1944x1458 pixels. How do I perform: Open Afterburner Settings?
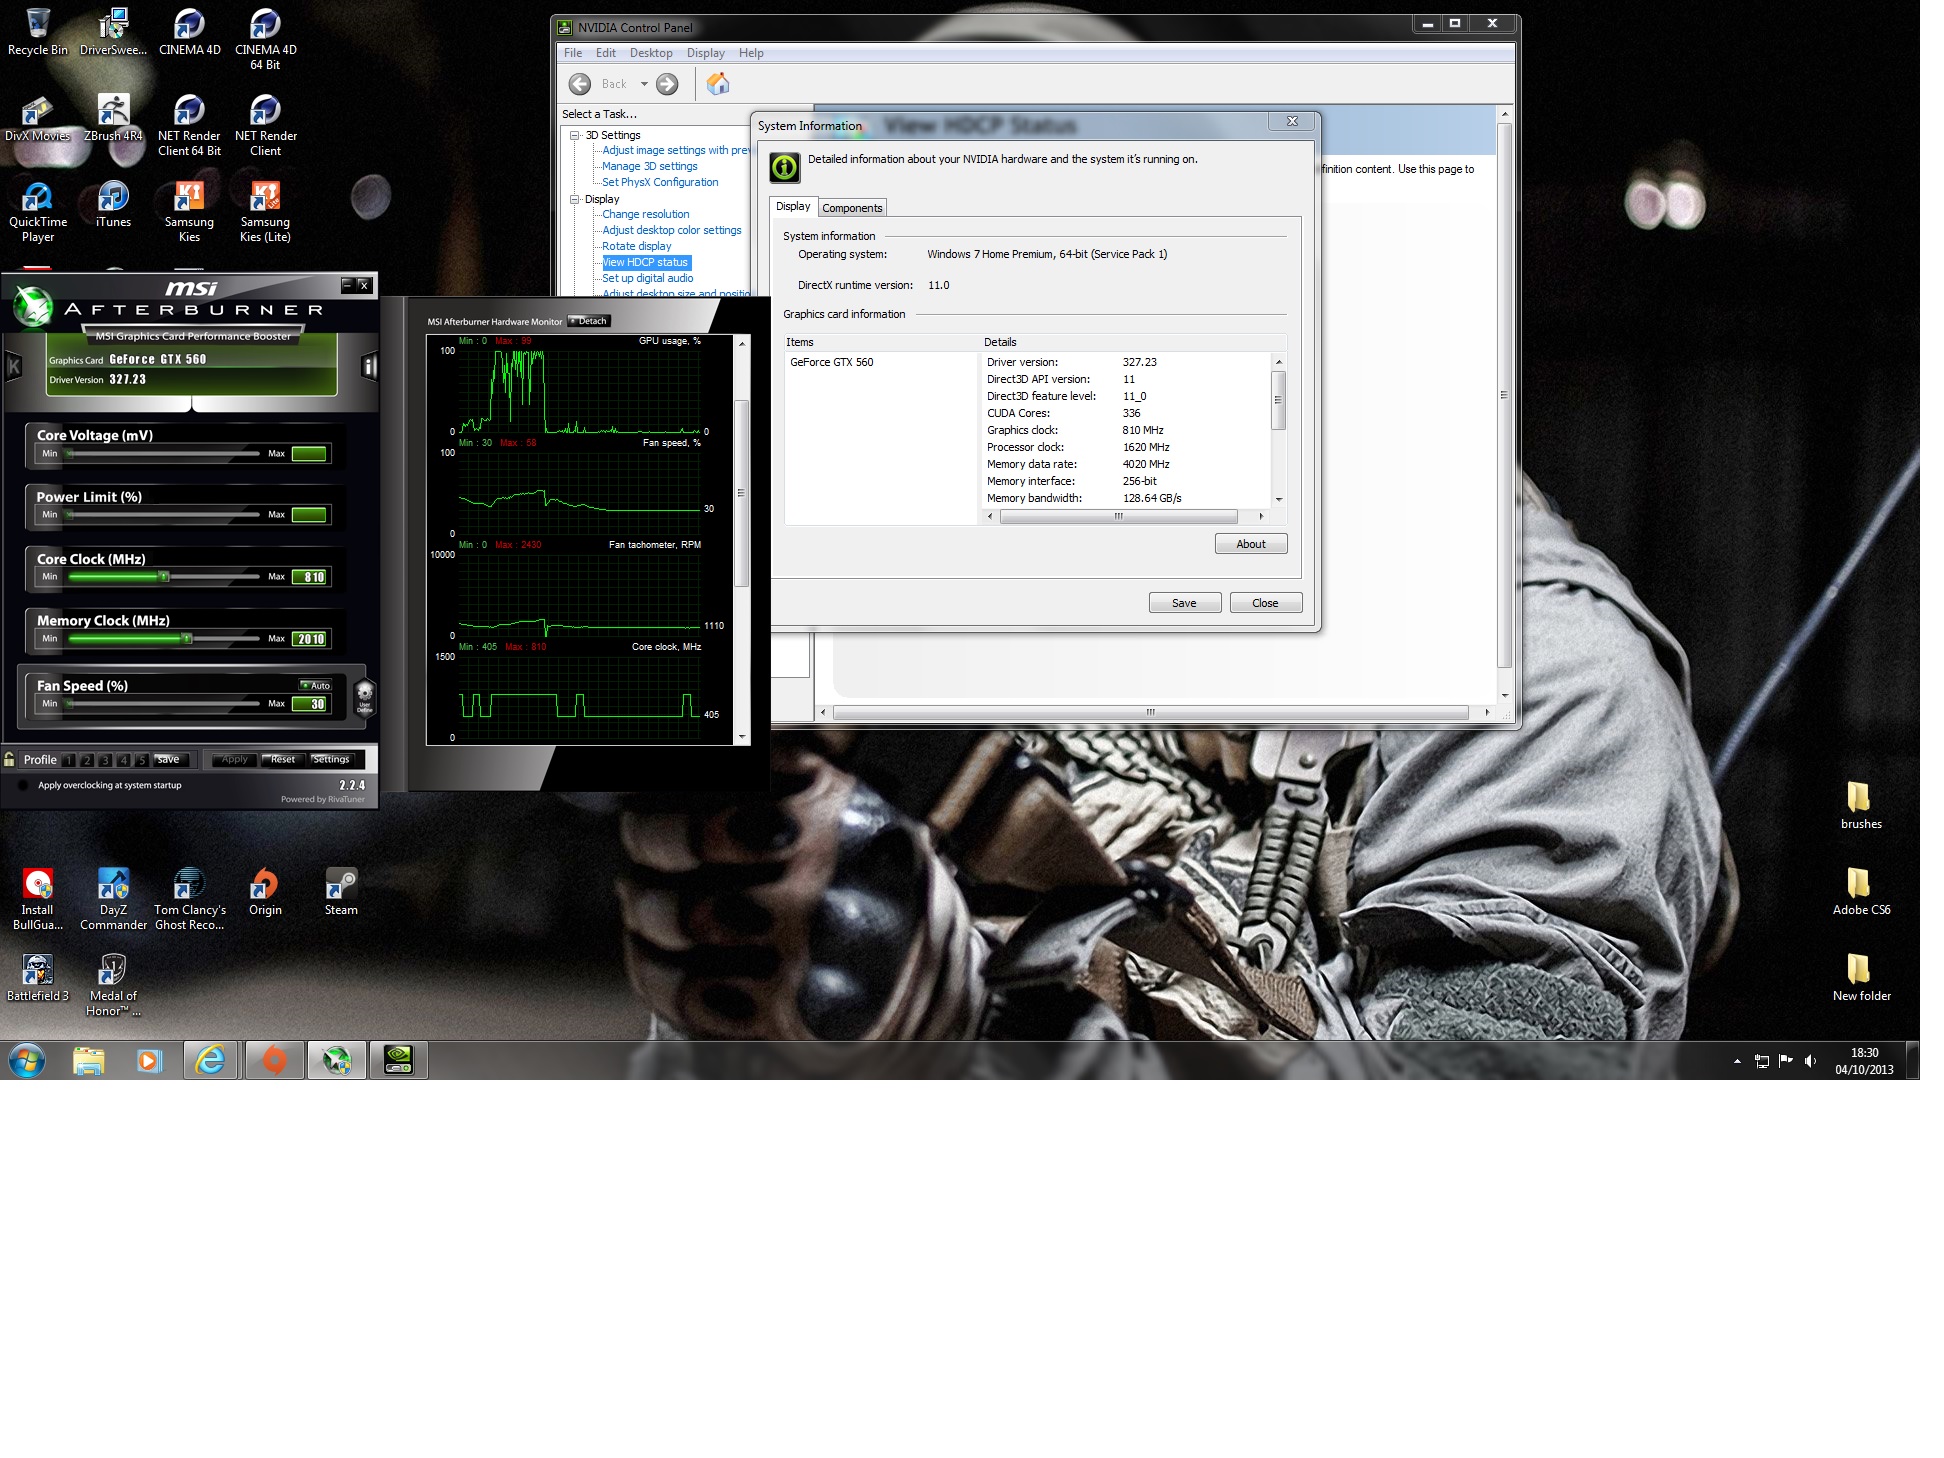pos(332,759)
